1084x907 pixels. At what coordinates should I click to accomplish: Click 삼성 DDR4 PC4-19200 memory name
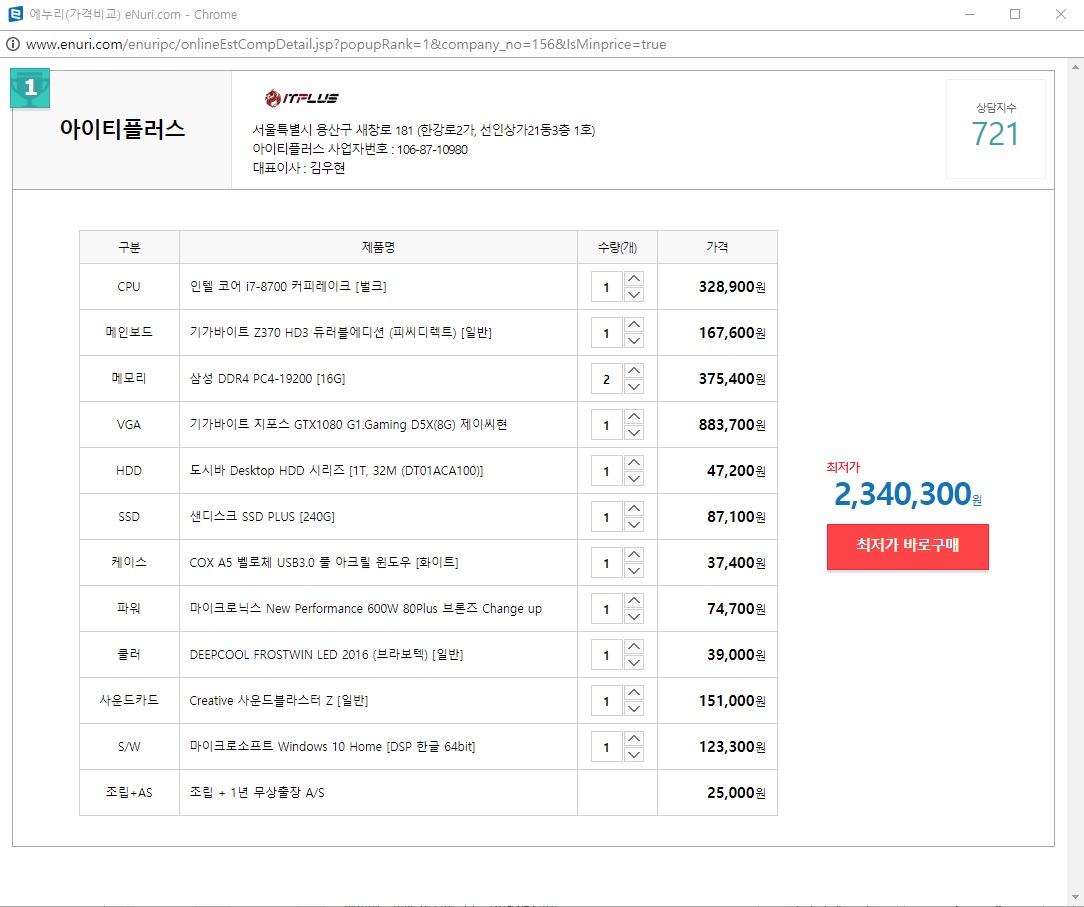pyautogui.click(x=268, y=379)
